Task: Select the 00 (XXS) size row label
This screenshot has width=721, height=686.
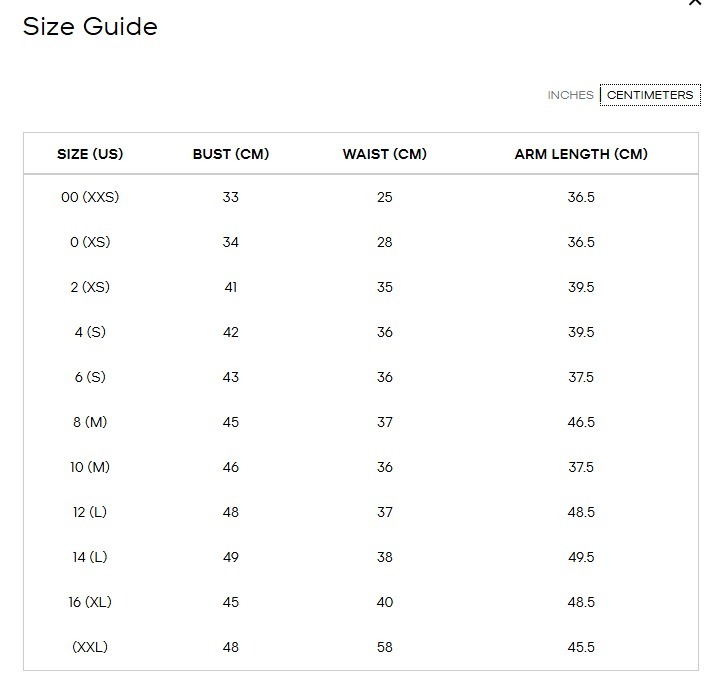Action: pyautogui.click(x=90, y=197)
